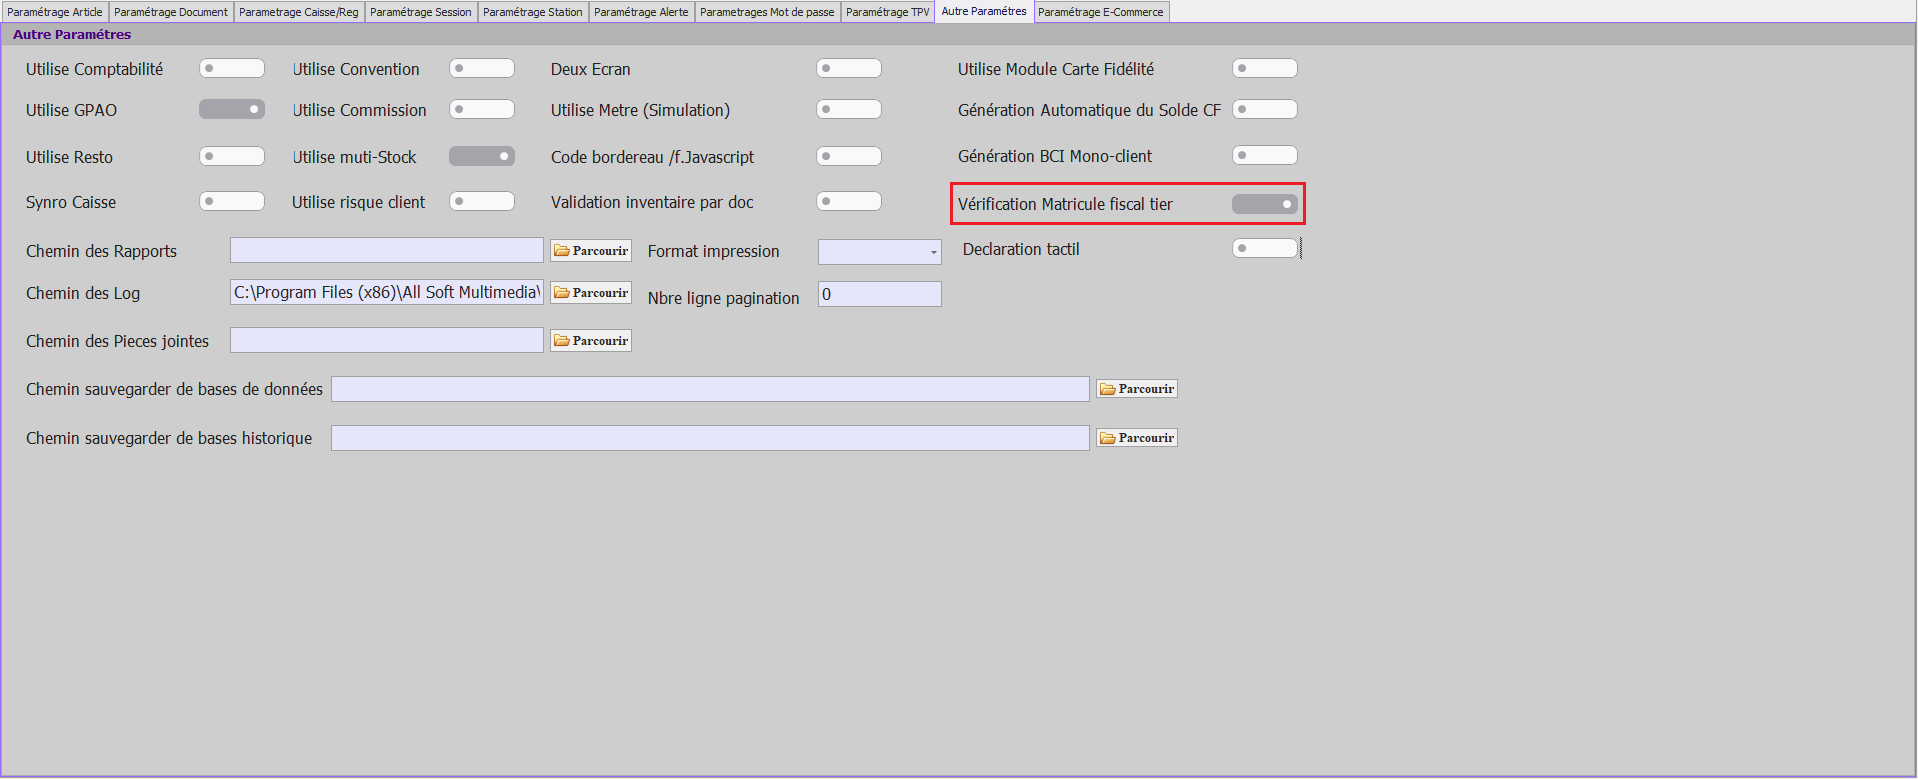Enable the Synro Caisse switch
The width and height of the screenshot is (1918, 779).
[x=232, y=201]
